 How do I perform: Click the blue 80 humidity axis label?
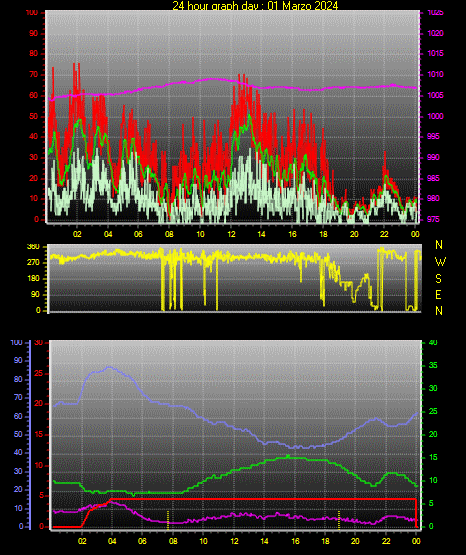[18, 379]
